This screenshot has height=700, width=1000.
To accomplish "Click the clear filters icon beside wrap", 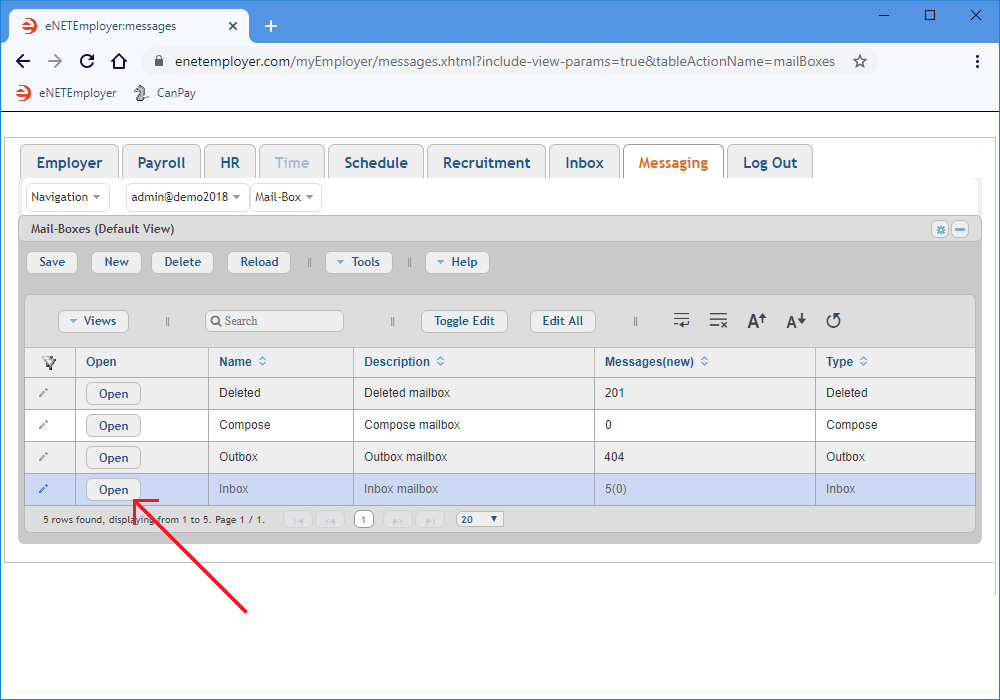I will point(718,321).
